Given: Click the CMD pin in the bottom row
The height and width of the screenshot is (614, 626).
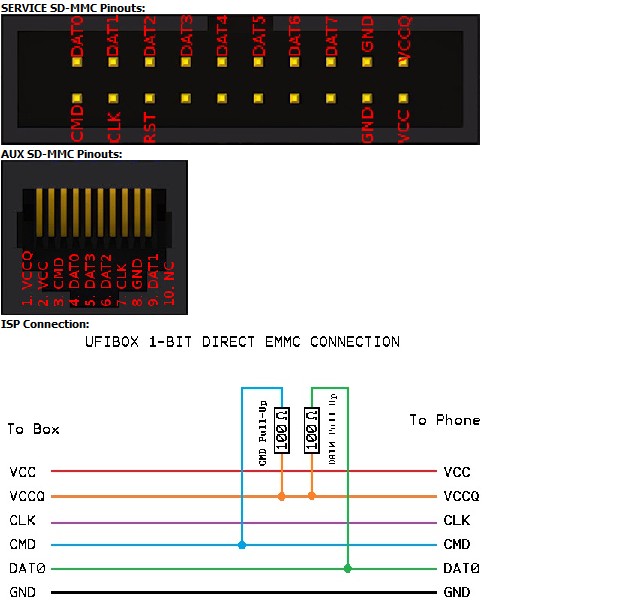Looking at the screenshot, I should coord(77,98).
